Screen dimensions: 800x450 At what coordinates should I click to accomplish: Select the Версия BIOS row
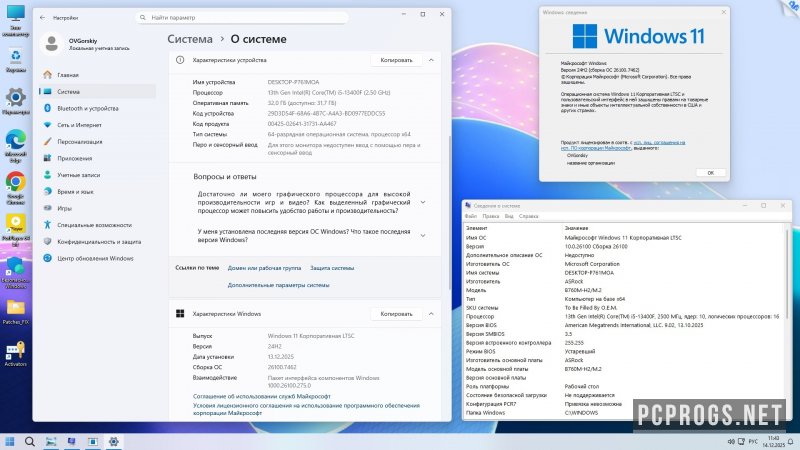pyautogui.click(x=623, y=326)
